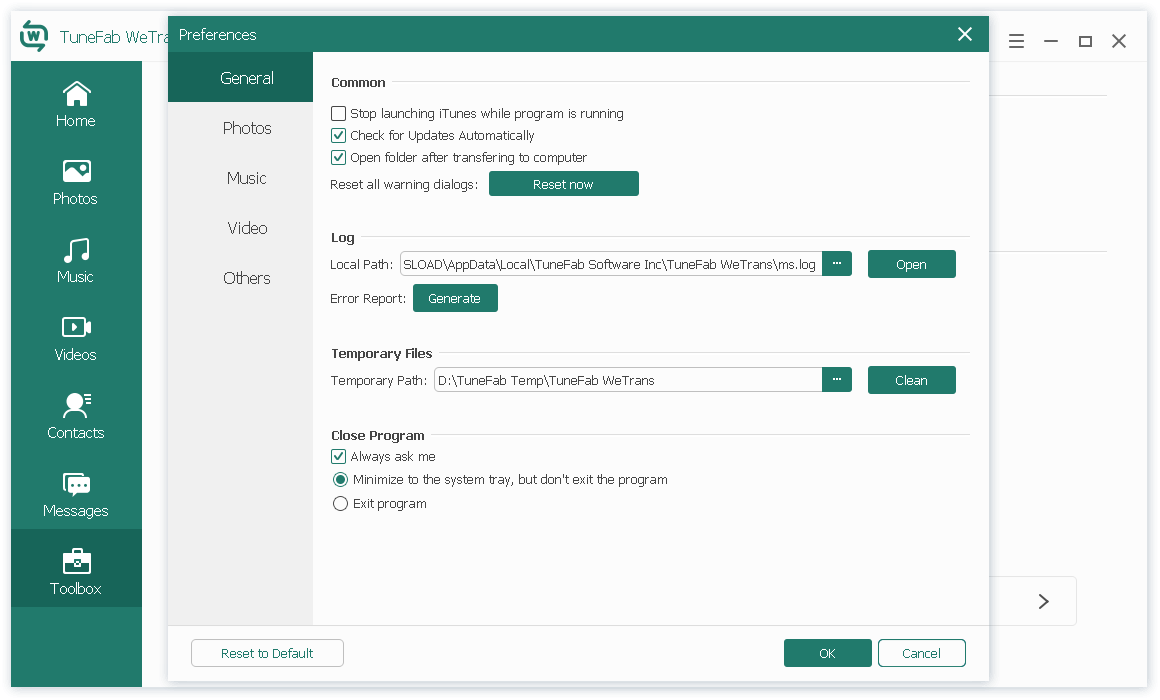This screenshot has height=700, width=1160.
Task: Open the Videos camera icon
Action: (x=76, y=327)
